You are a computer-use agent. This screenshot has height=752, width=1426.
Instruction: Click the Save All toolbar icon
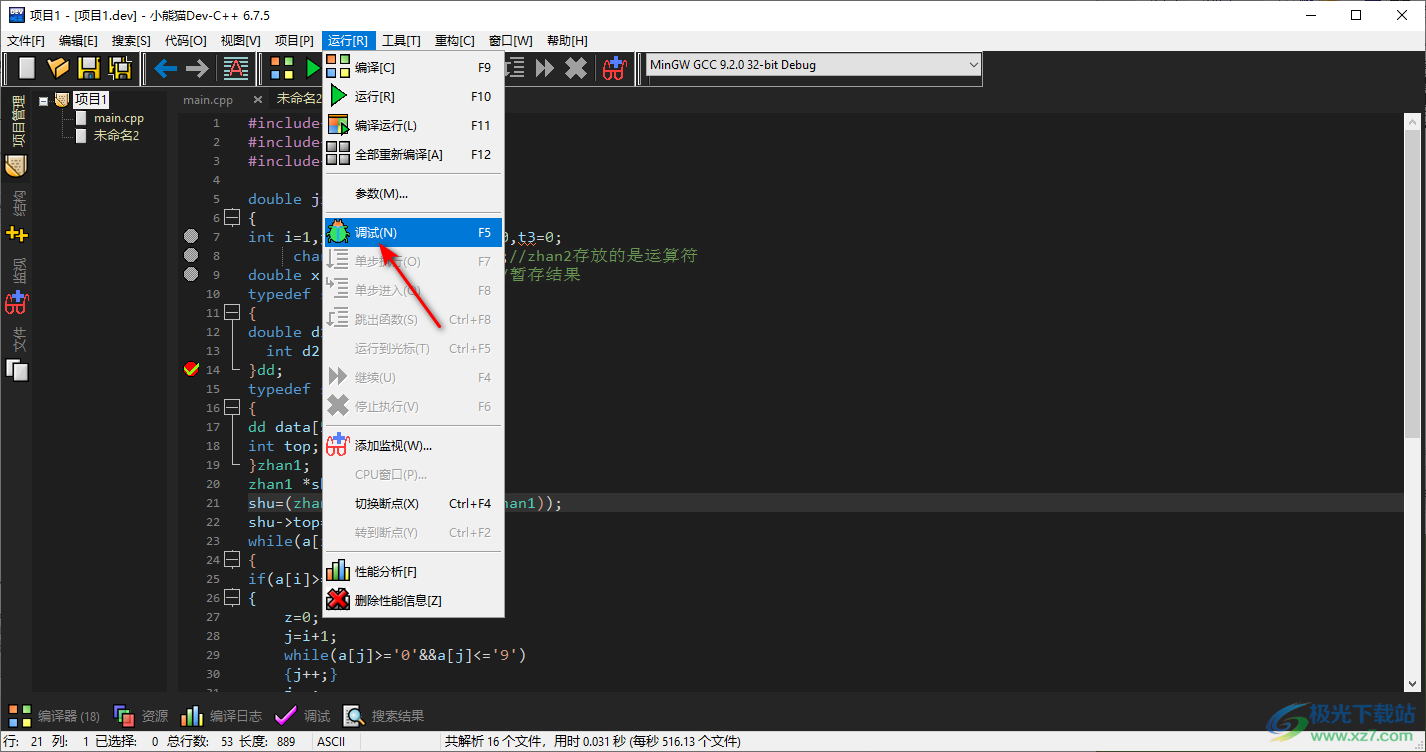click(120, 68)
